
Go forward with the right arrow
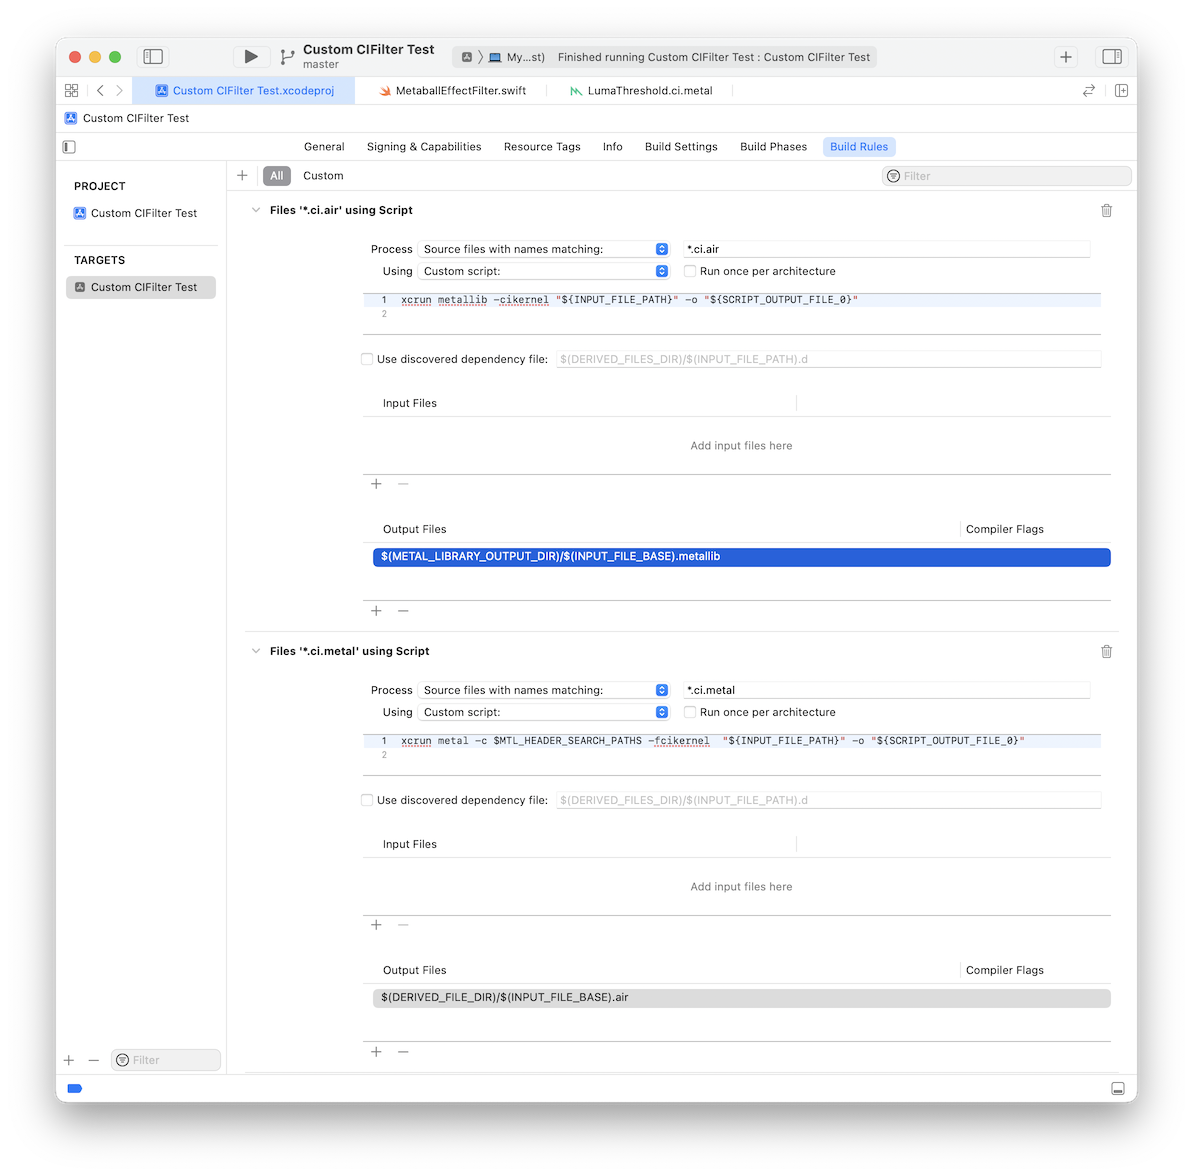tap(119, 91)
